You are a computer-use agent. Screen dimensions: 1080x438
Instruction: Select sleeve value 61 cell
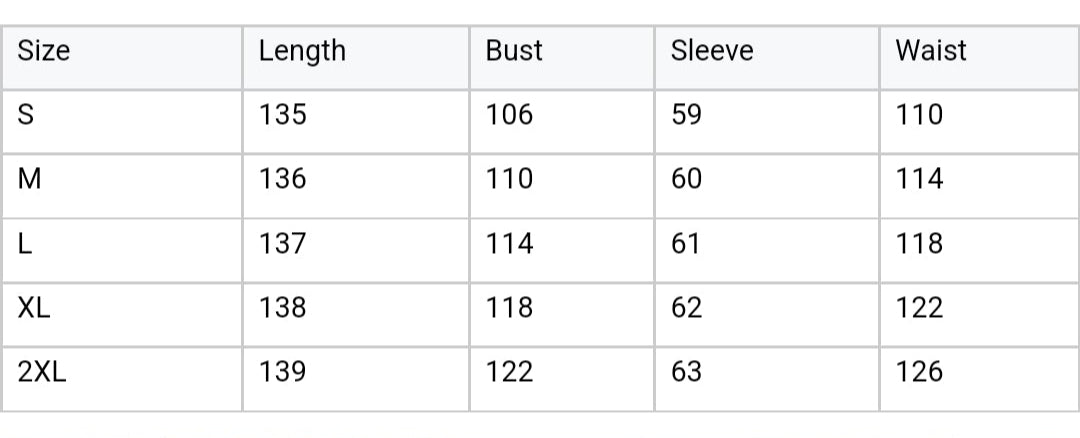(686, 243)
